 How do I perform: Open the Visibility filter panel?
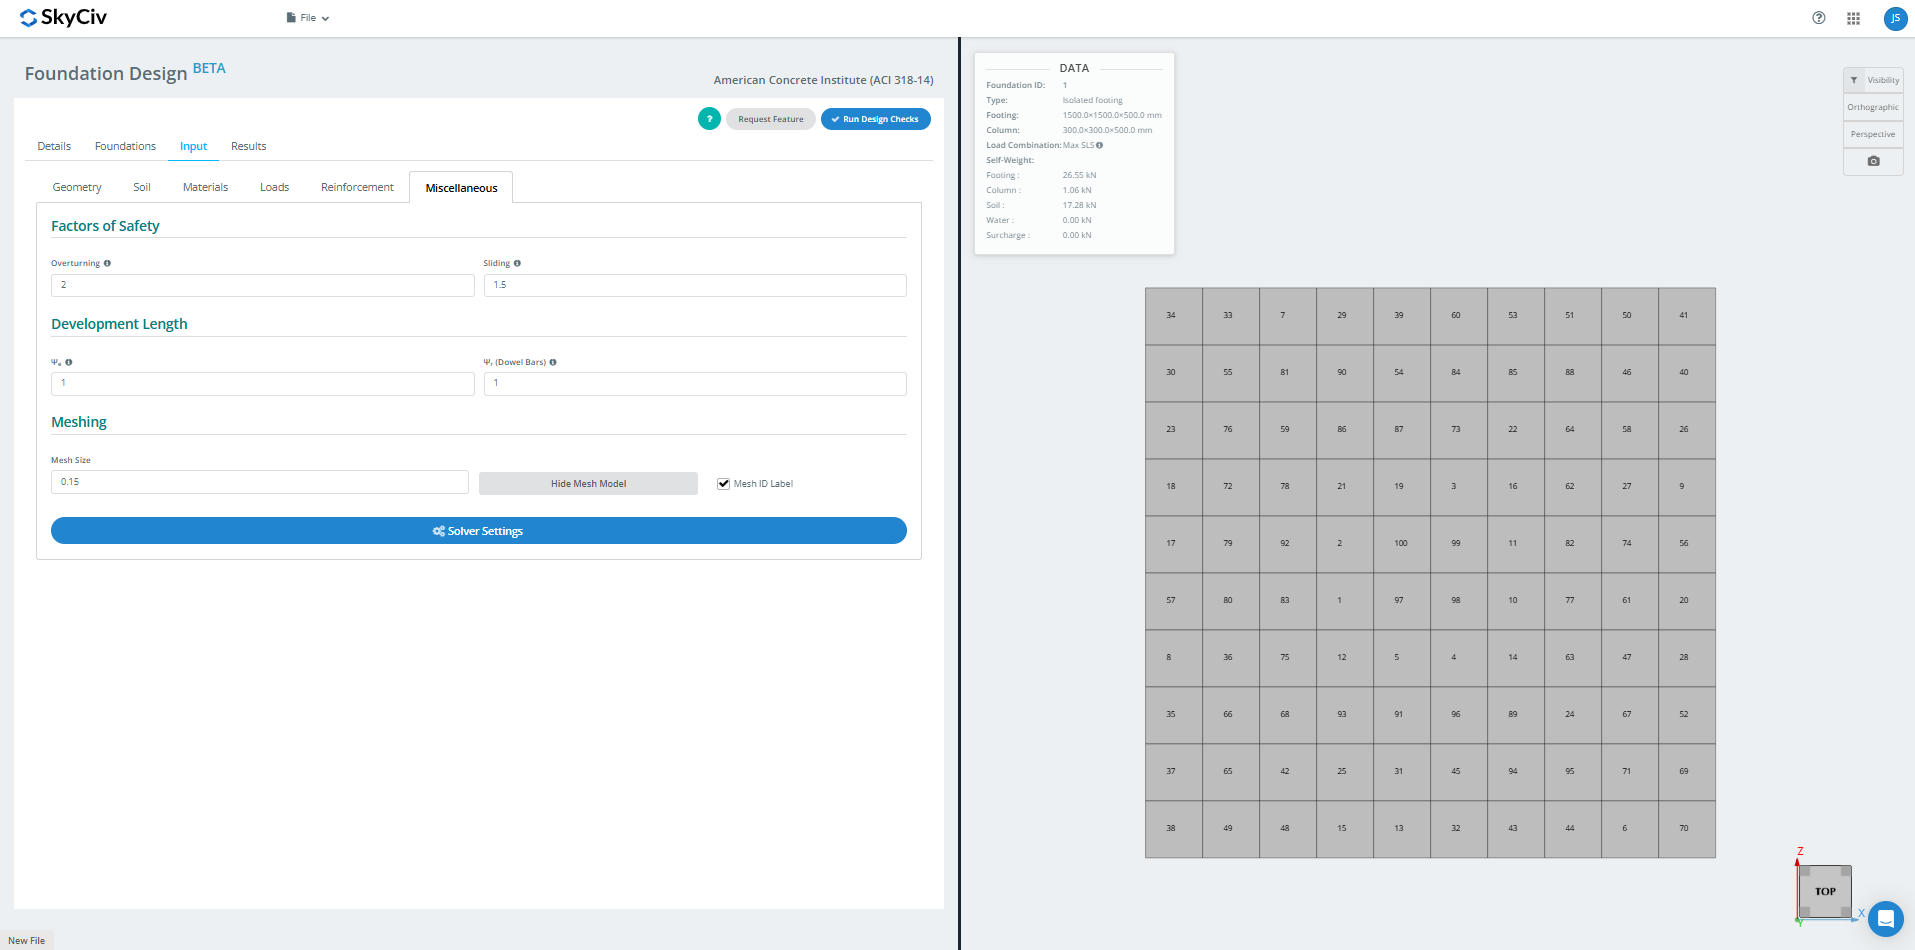[1873, 80]
